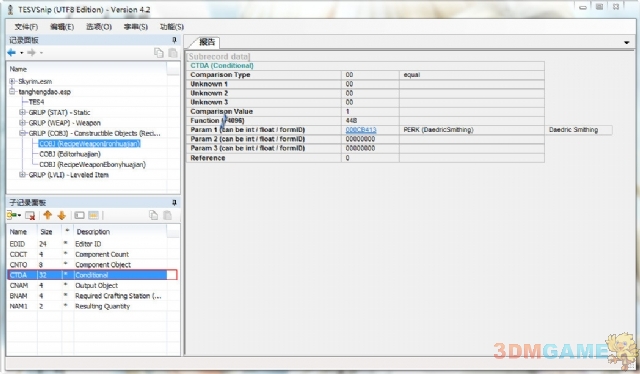Viewport: 640px width, 374px height.
Task: Select the TES4 record in the tree
Action: (36, 102)
